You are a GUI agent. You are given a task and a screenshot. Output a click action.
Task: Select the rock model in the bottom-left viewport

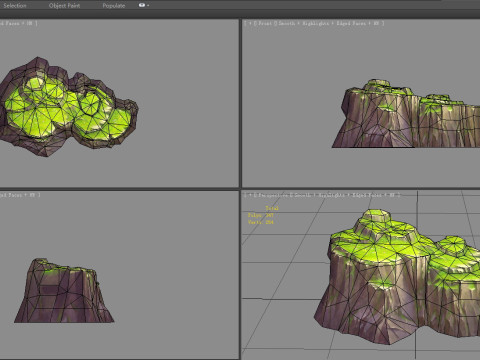(63, 292)
